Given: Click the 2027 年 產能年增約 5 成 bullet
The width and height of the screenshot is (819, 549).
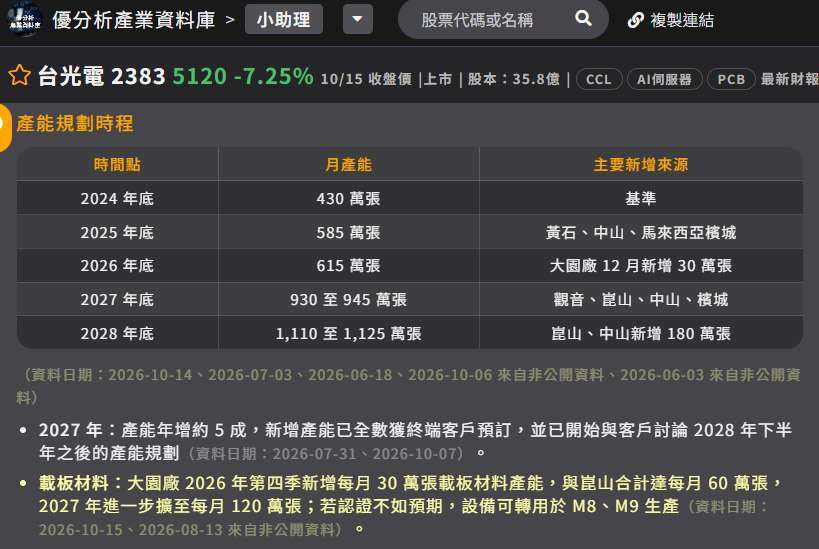Looking at the screenshot, I should pyautogui.click(x=415, y=441).
